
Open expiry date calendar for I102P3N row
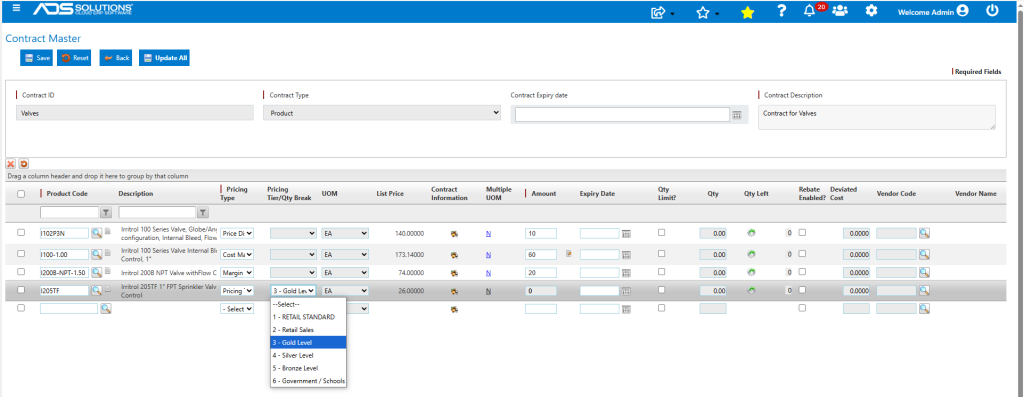tap(626, 234)
